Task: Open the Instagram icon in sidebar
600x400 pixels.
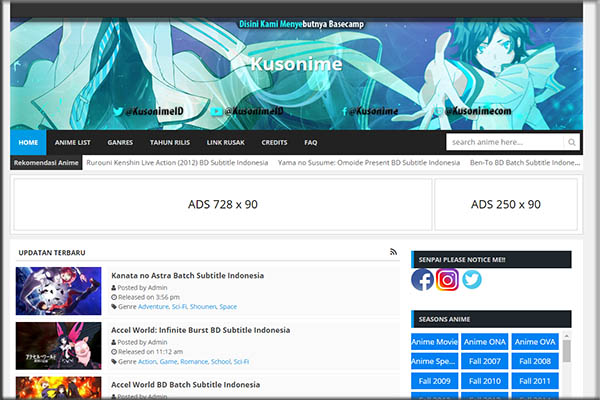Action: 447,280
